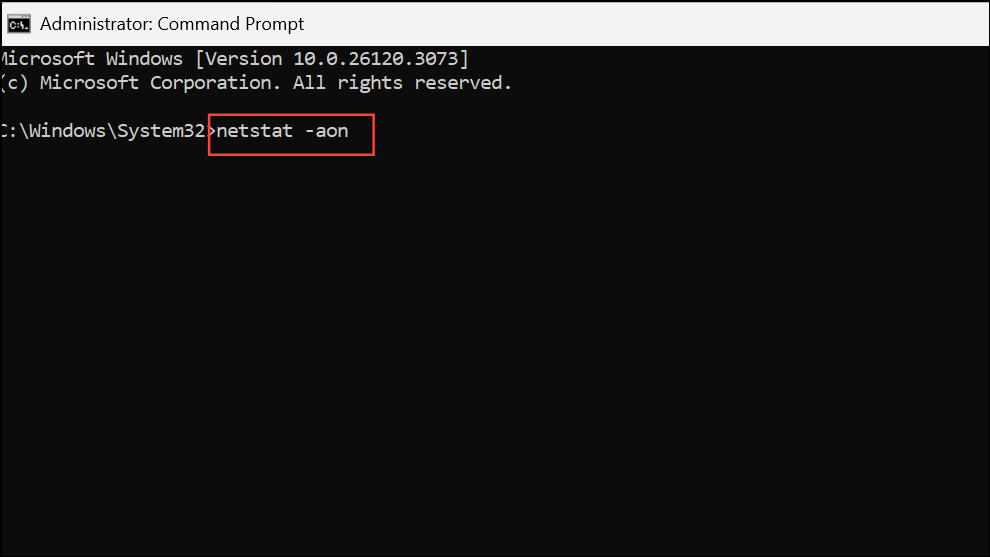Click the word "All" in the copyright line
Viewport: 990px width, 557px height.
309,83
